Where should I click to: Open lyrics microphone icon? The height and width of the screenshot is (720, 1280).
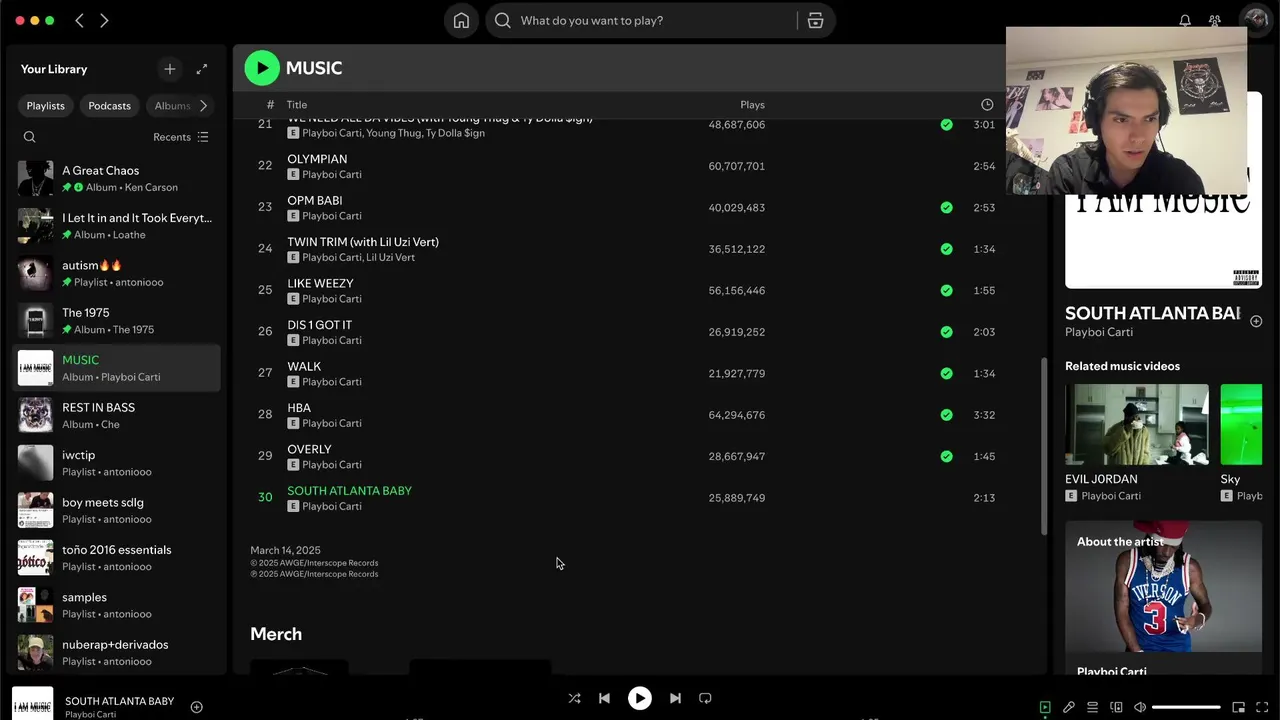click(x=1069, y=707)
